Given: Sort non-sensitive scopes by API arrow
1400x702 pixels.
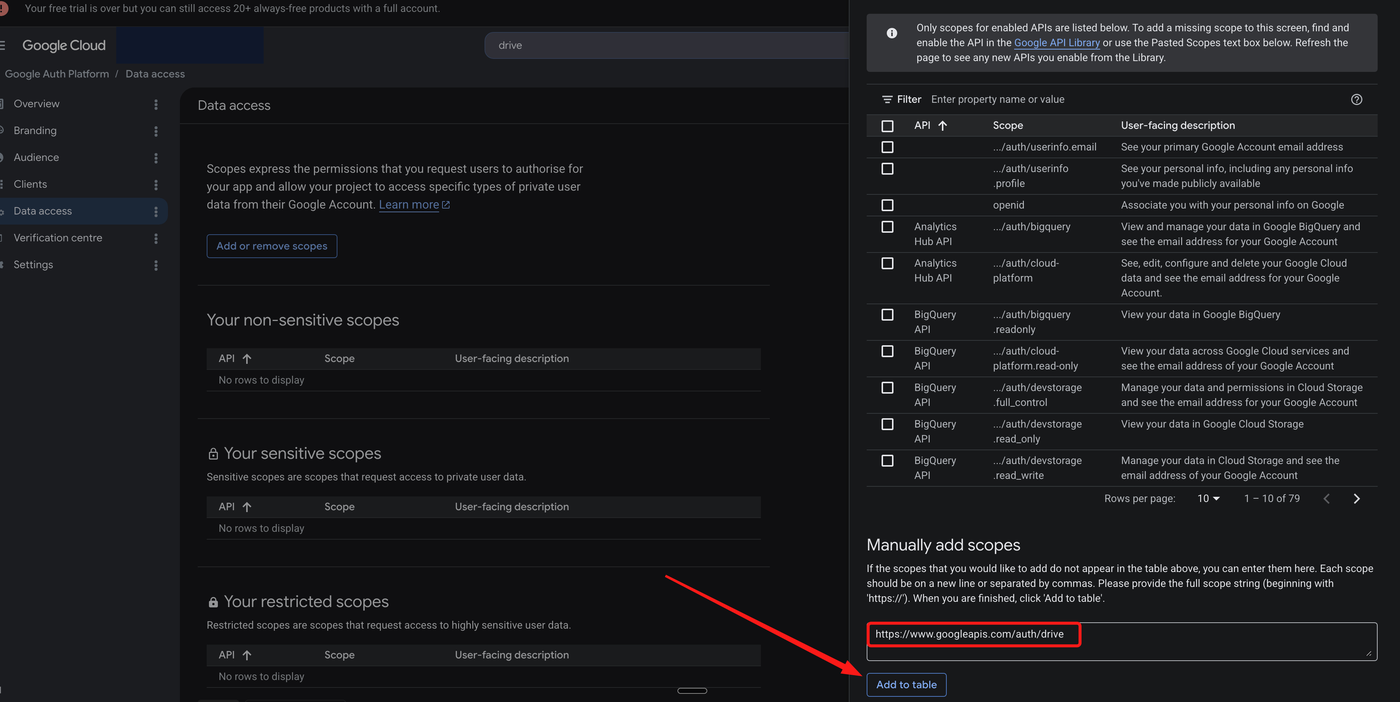Looking at the screenshot, I should pyautogui.click(x=247, y=358).
